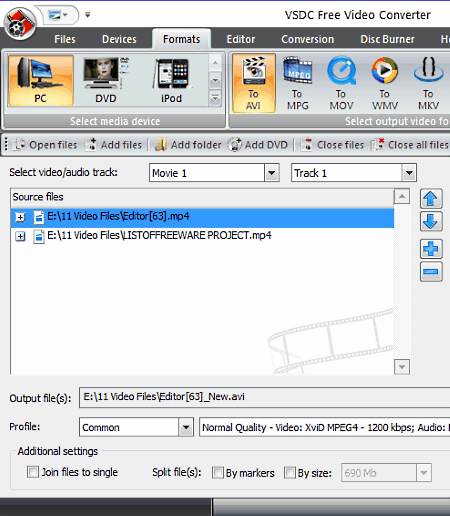Expand the LISTOFFREEWARE PROJECT.mp4 tree node
The image size is (450, 516).
[20, 237]
